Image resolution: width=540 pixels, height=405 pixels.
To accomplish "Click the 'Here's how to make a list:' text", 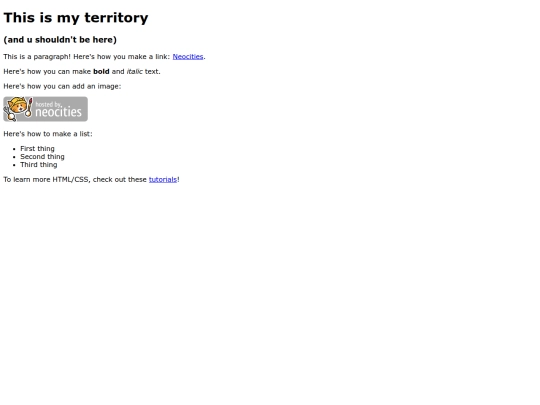I will [x=48, y=134].
